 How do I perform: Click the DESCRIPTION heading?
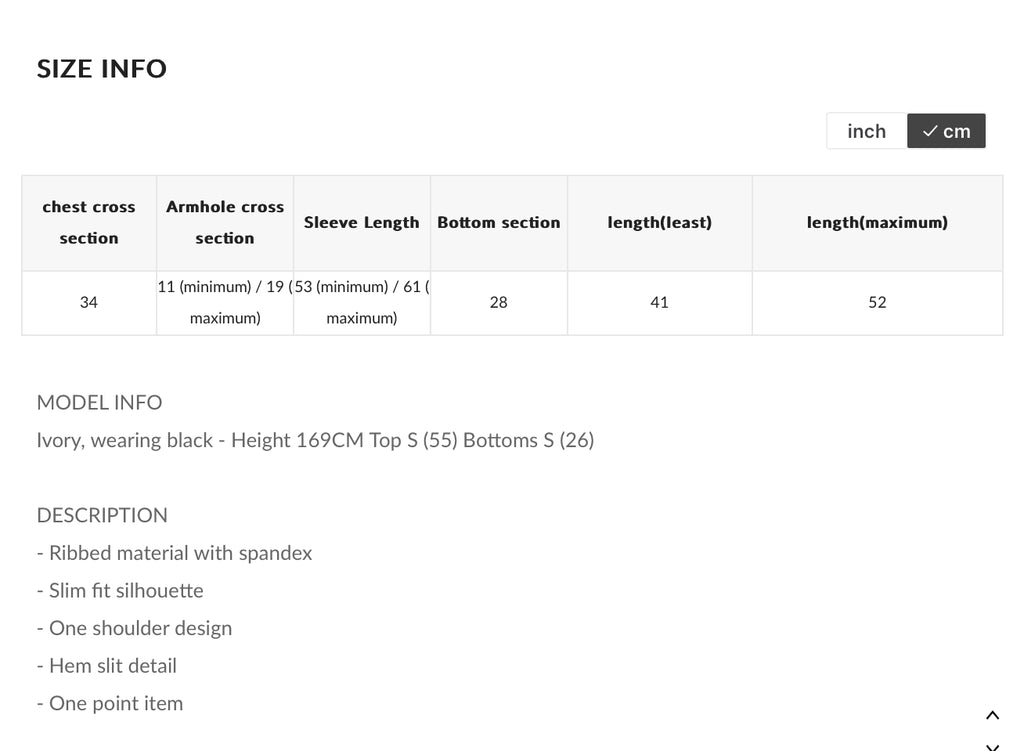point(103,515)
